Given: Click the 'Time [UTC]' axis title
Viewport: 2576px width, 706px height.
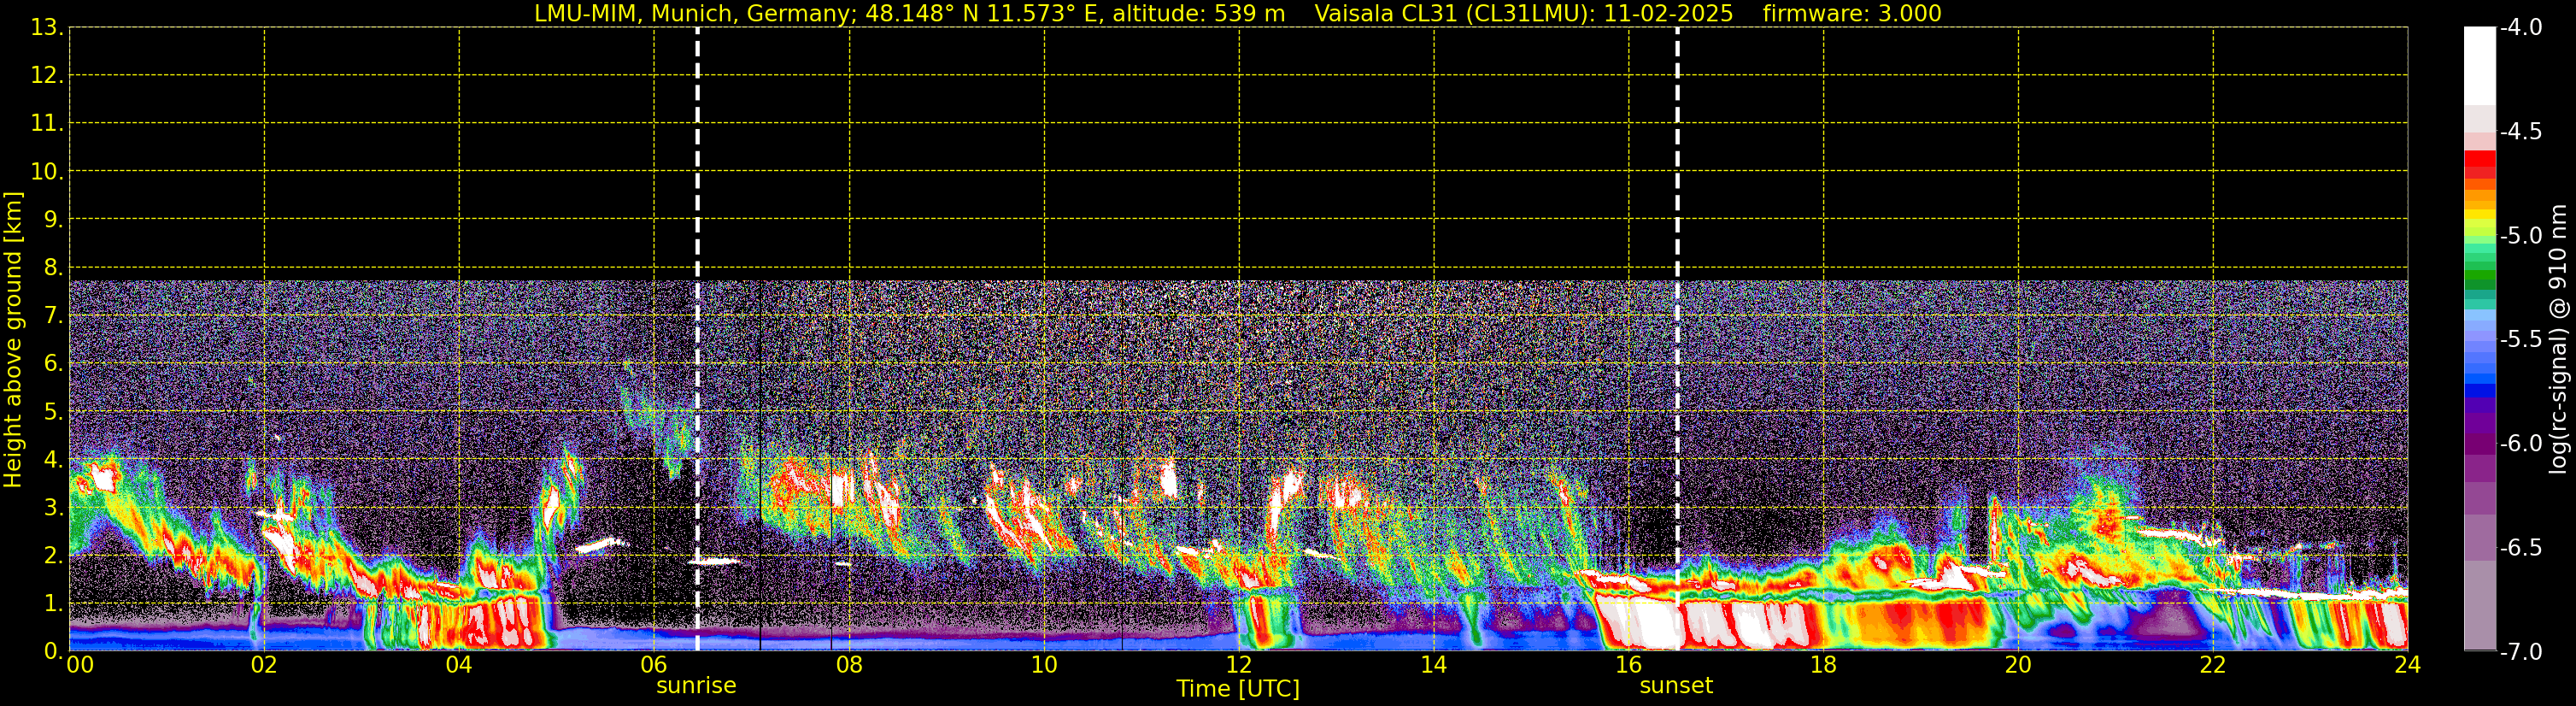Looking at the screenshot, I should [x=1238, y=689].
